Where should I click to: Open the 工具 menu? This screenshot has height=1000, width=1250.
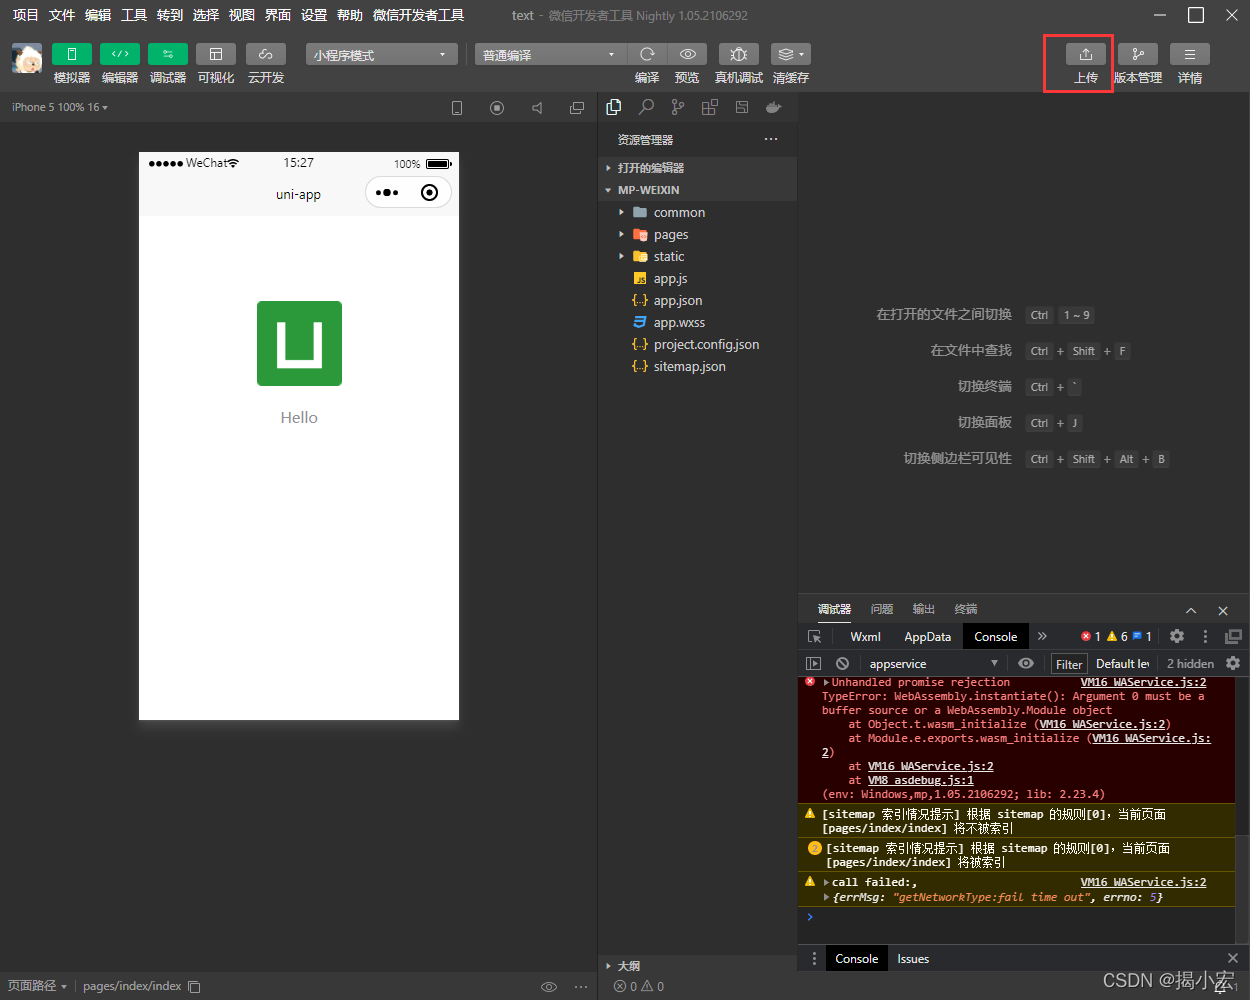point(134,15)
